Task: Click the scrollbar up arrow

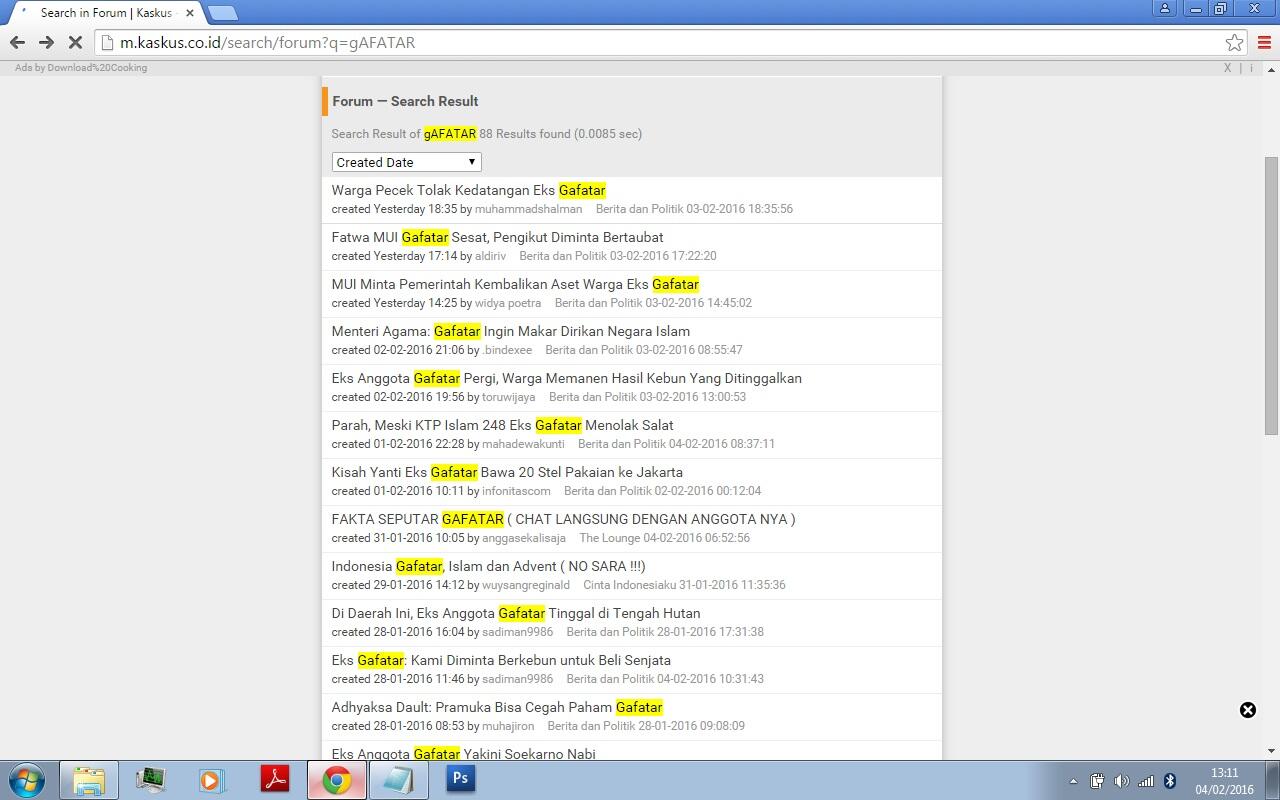Action: click(x=1271, y=68)
